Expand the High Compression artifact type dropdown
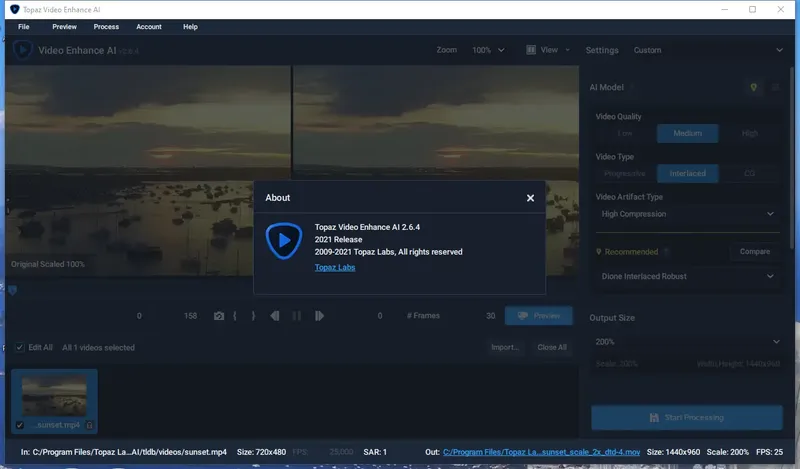800x469 pixels. pyautogui.click(x=687, y=214)
